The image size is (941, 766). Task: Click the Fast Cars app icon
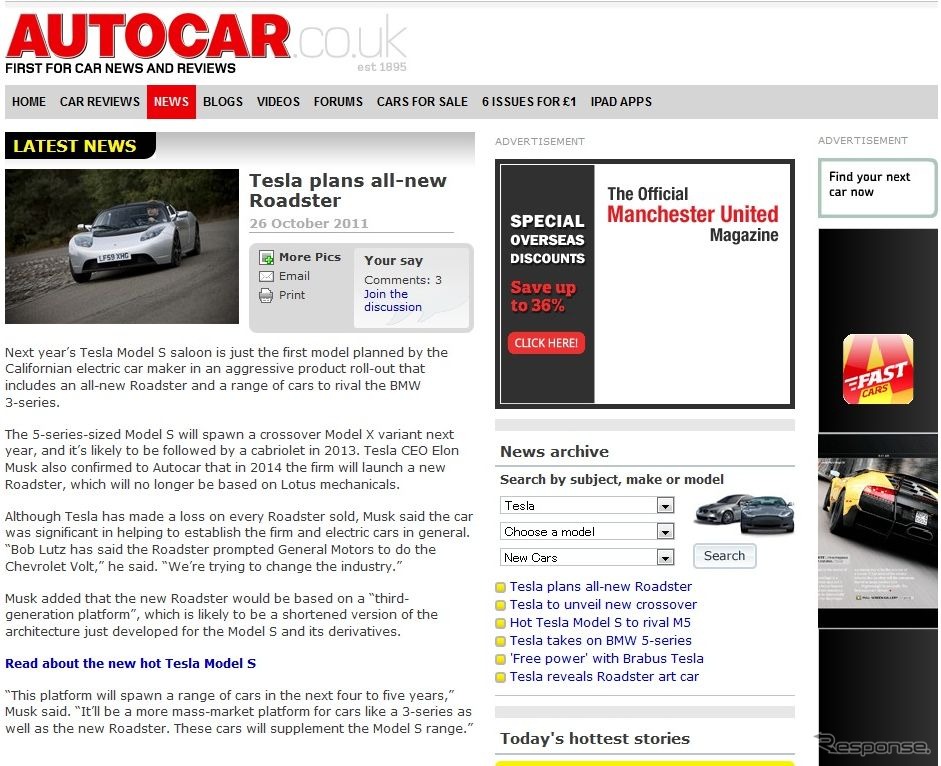point(877,369)
